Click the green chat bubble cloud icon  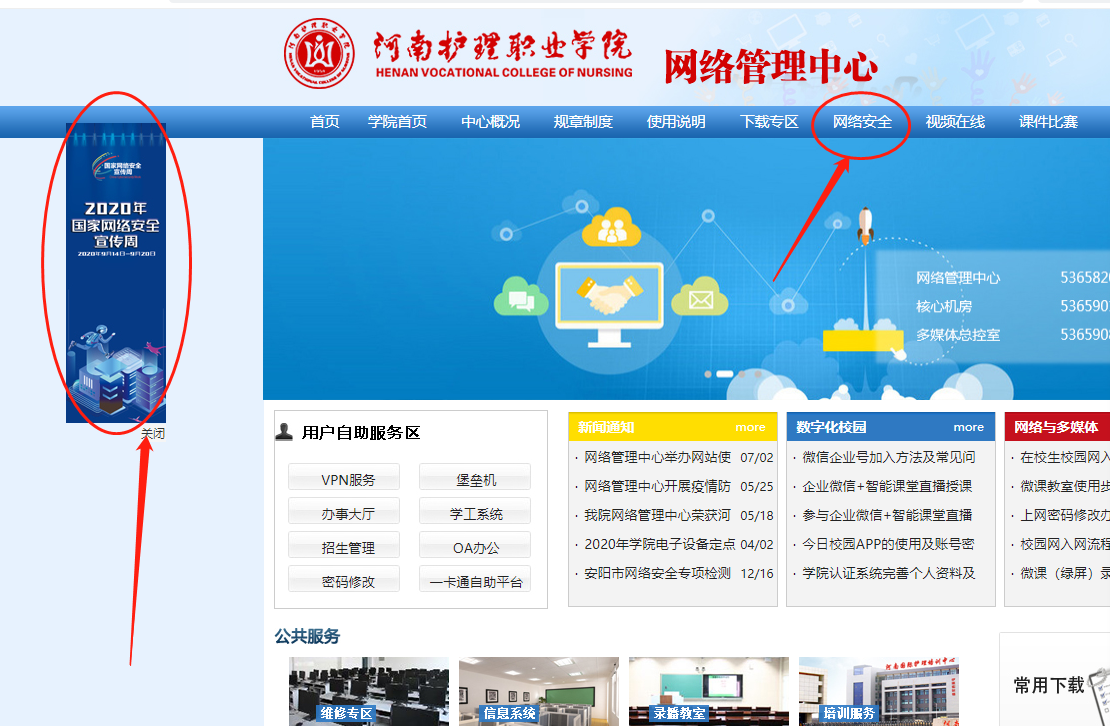click(521, 296)
